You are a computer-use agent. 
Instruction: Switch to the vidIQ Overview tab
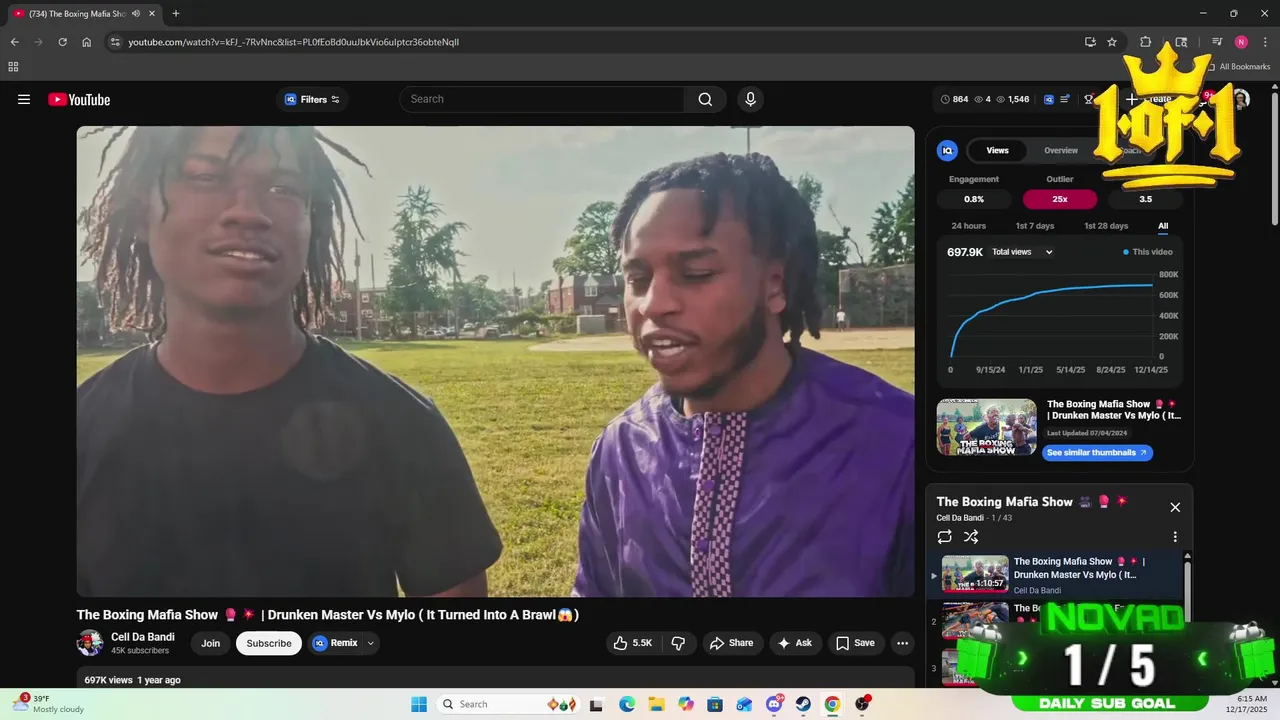[1061, 150]
